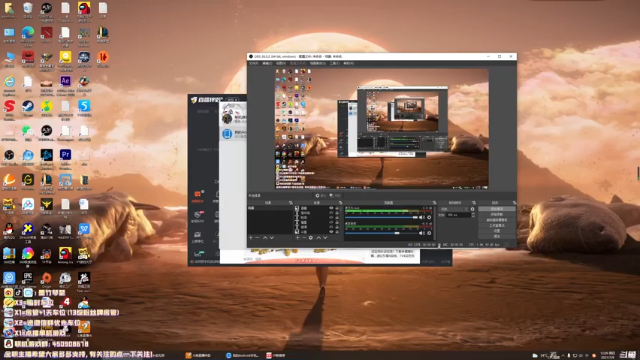Click 退出 exit button in Controls
Viewport: 640px width, 360px height.
(x=497, y=236)
